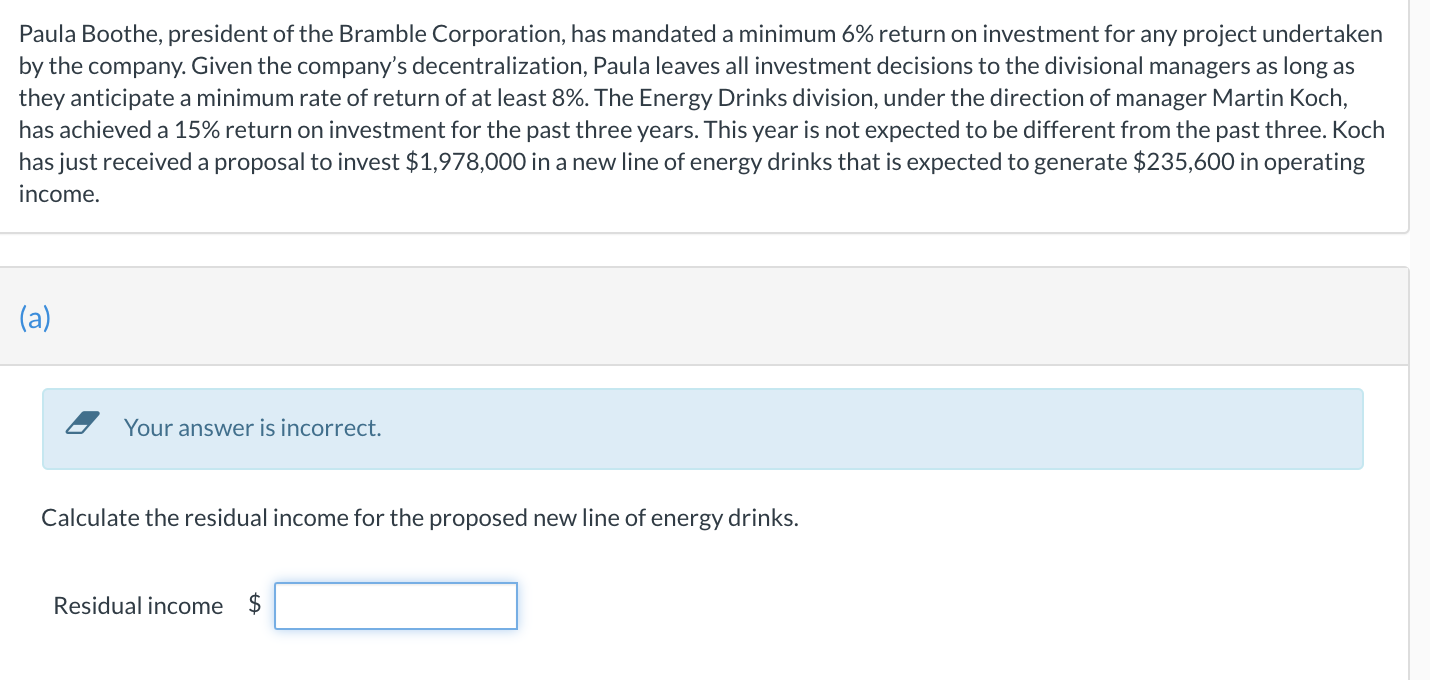Focus the Residual income input field
Viewport: 1430px width, 680px height.
[396, 606]
